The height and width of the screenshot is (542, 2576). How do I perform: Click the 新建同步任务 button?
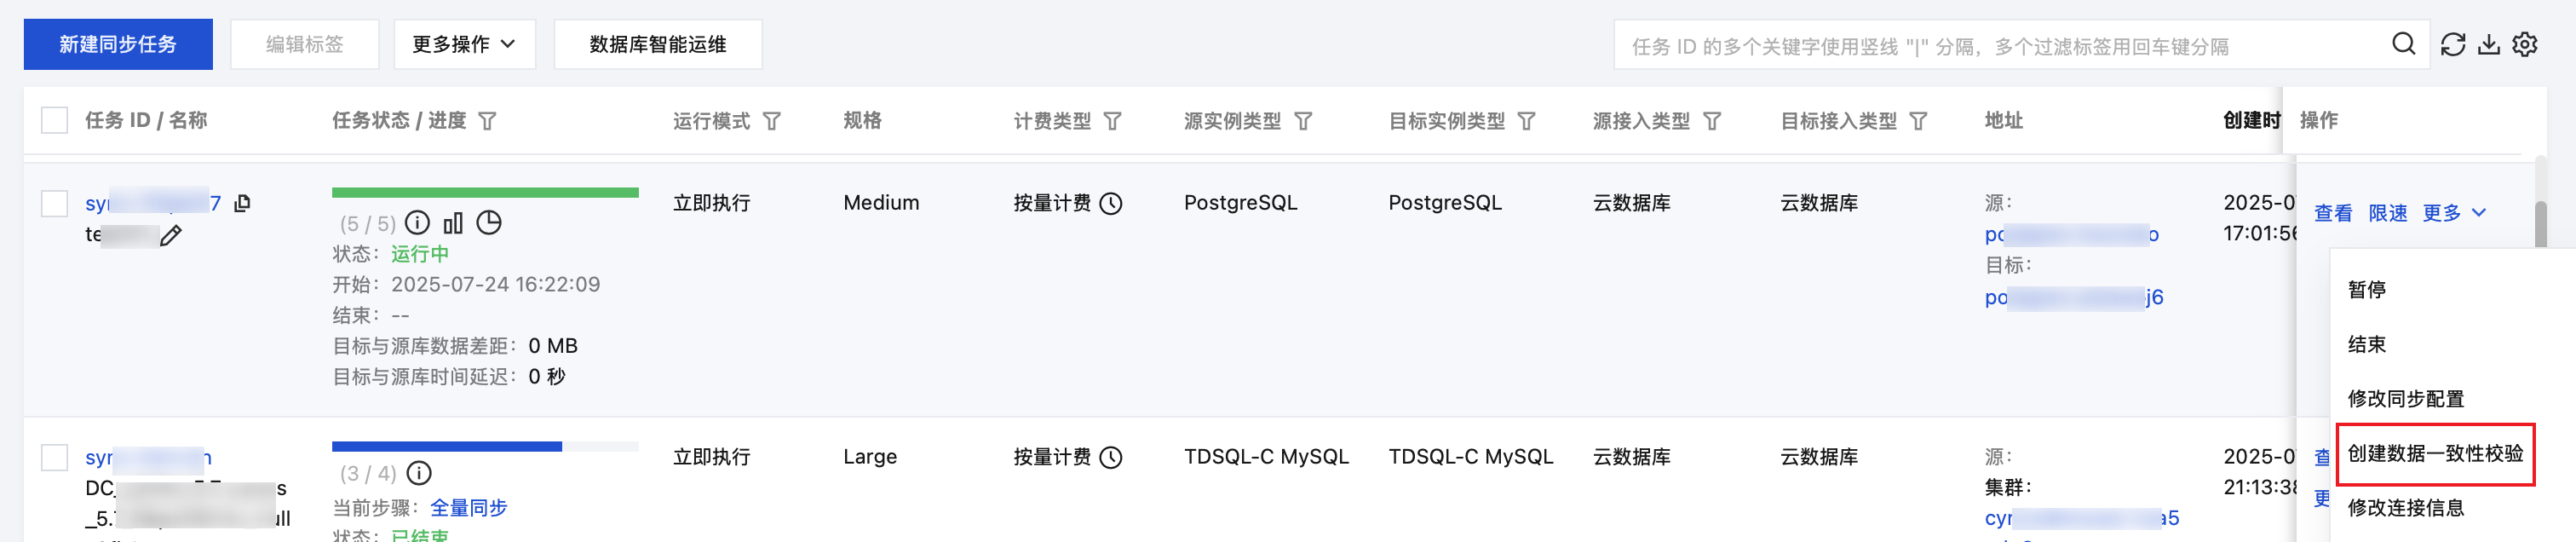(x=118, y=44)
